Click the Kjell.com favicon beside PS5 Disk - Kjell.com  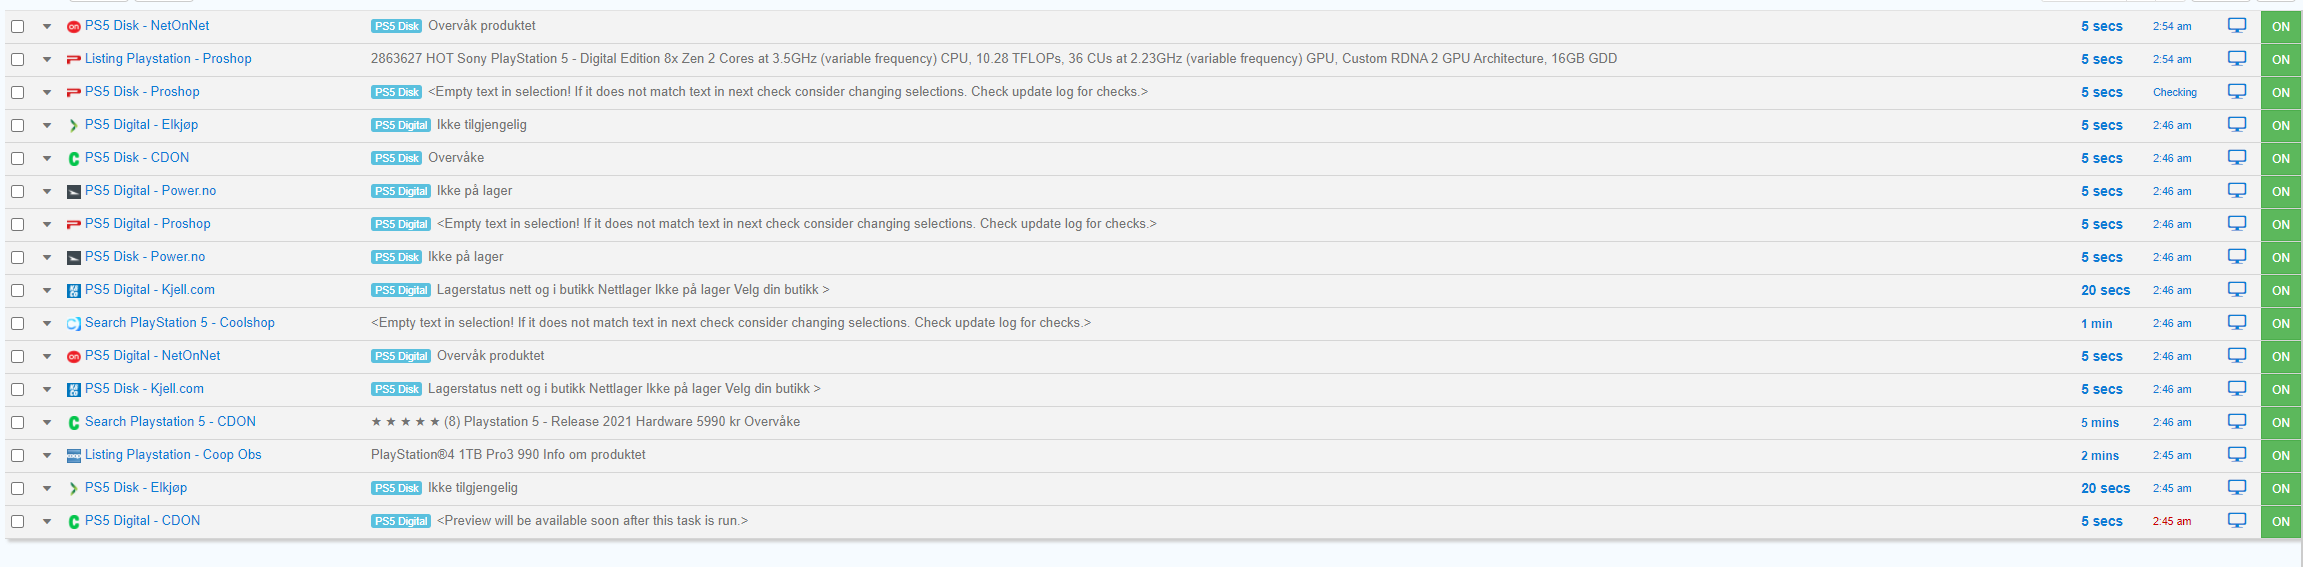[x=73, y=390]
